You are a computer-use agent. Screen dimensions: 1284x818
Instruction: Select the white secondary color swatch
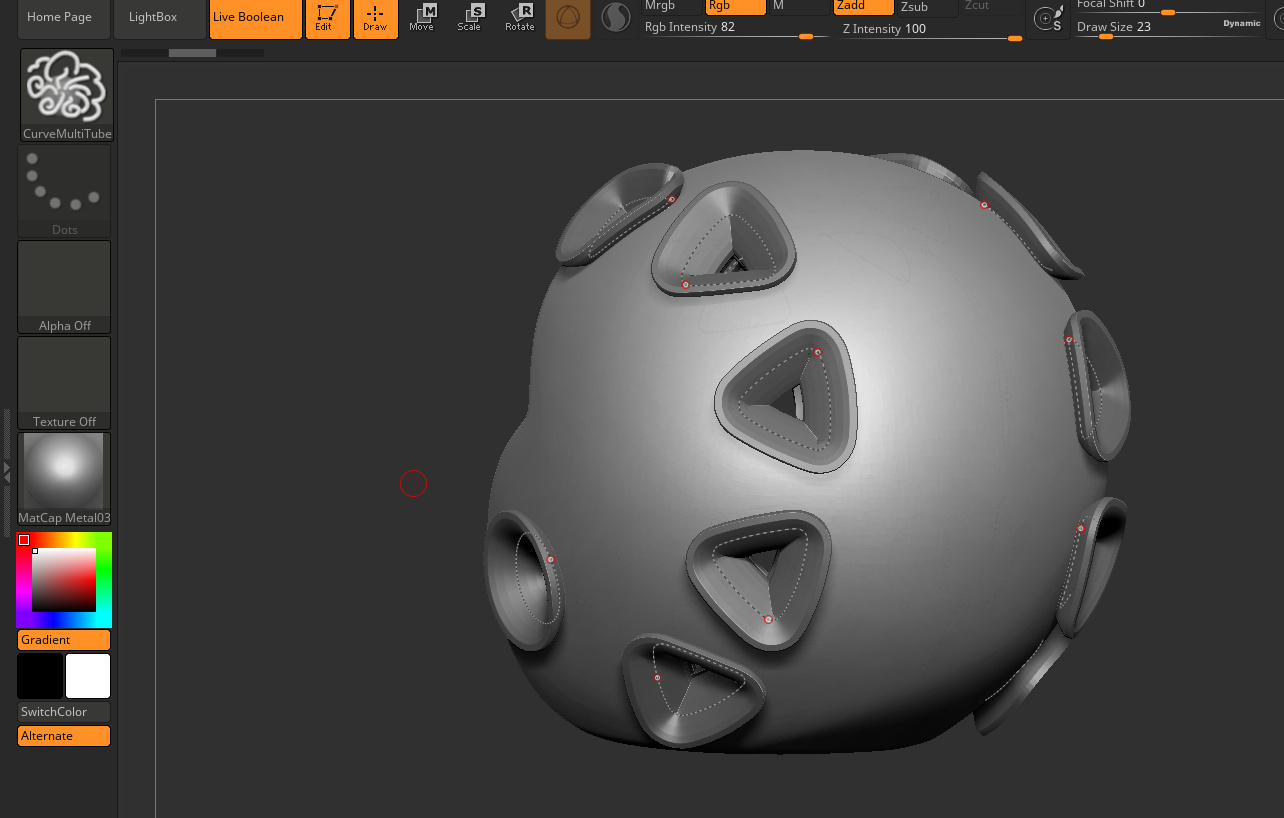(x=88, y=676)
